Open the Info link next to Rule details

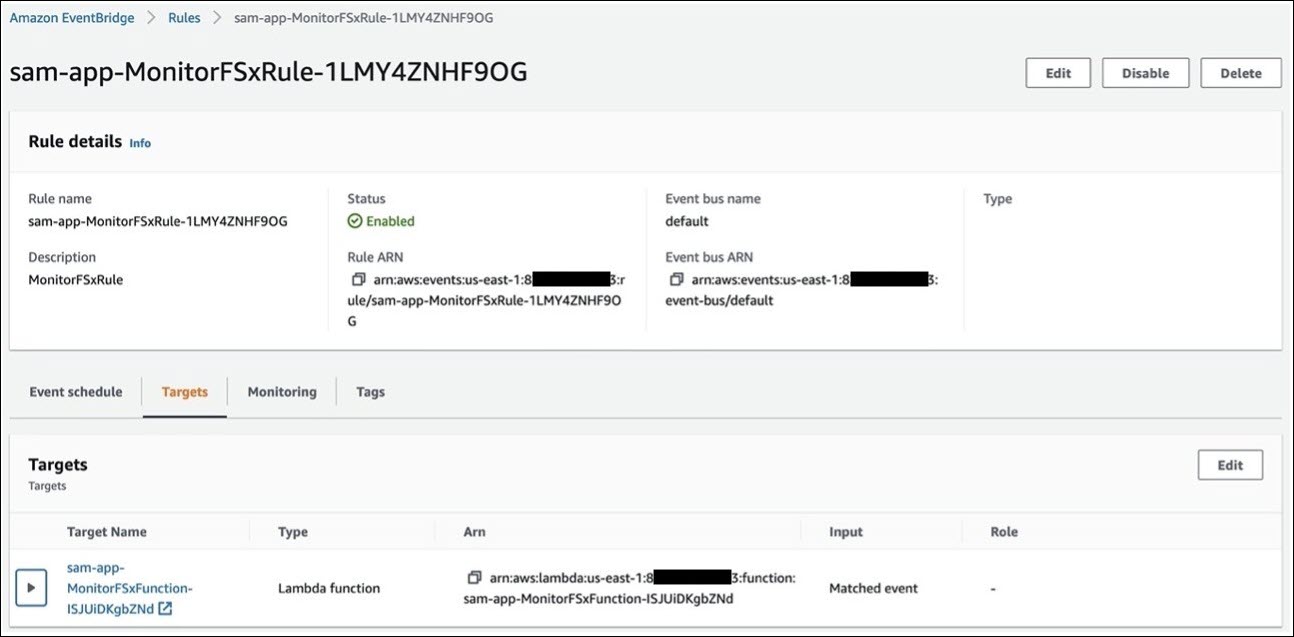[x=140, y=143]
